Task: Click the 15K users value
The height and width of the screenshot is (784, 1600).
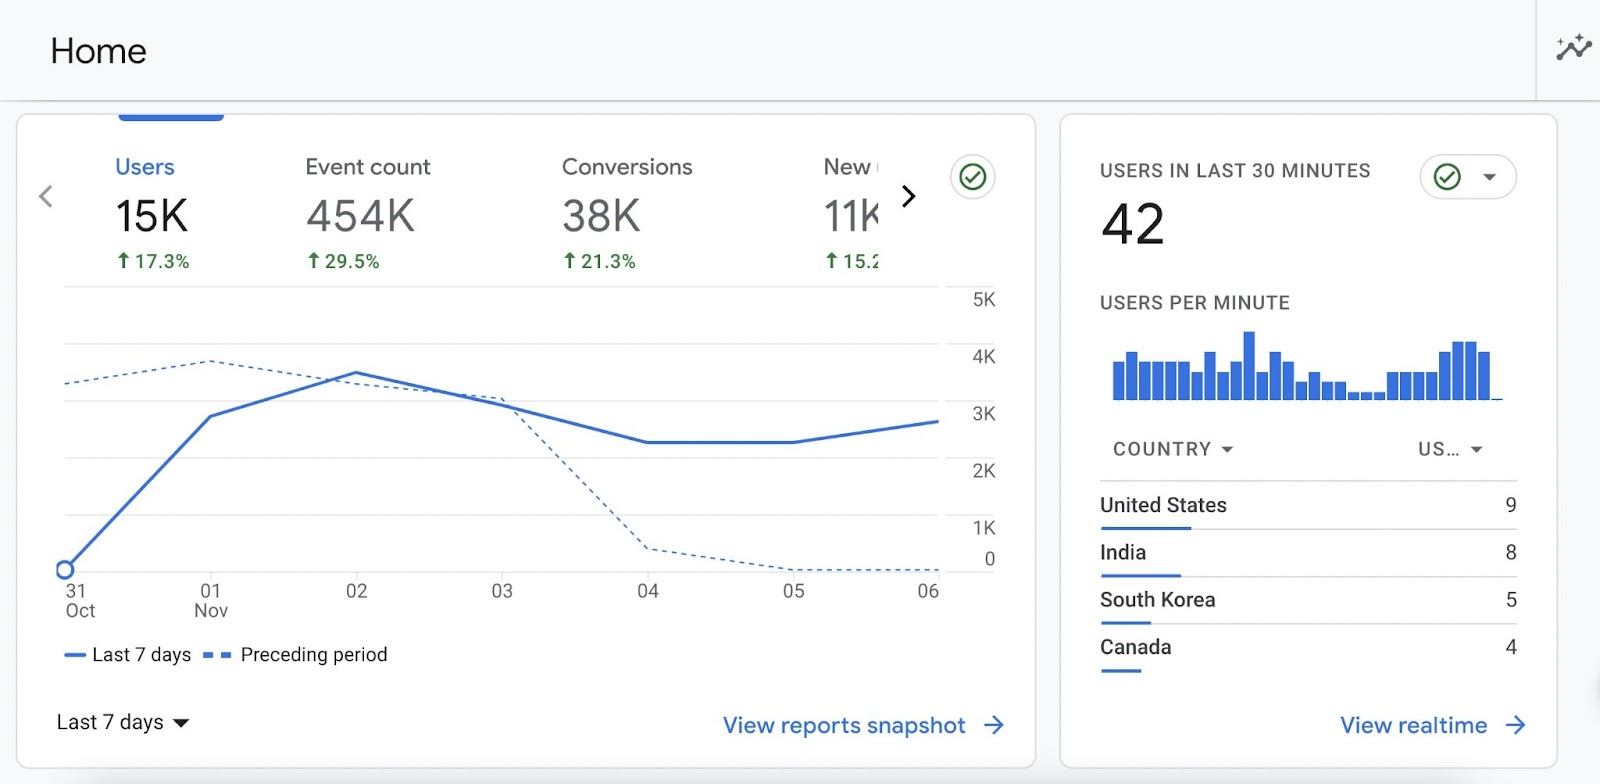Action: pos(152,216)
